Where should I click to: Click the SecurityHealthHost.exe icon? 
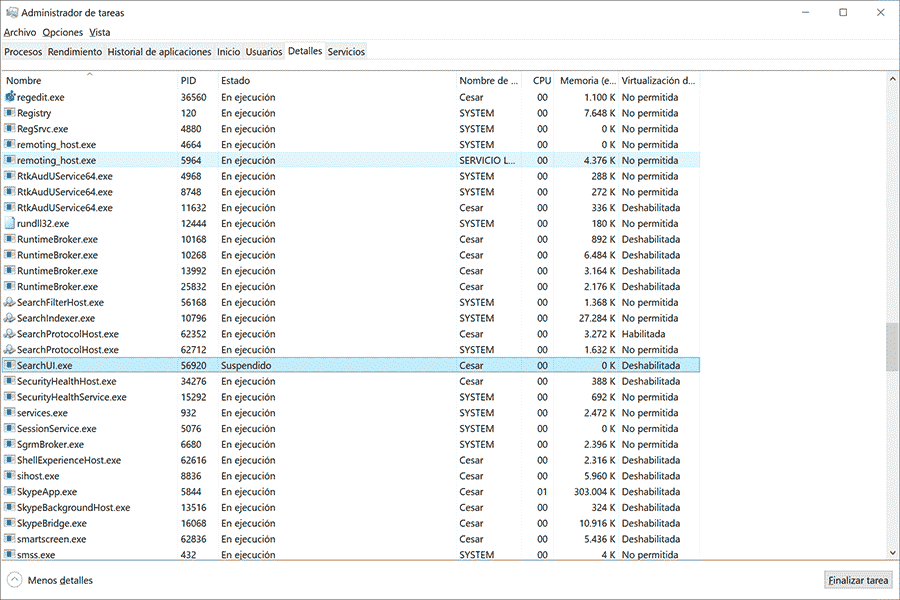pyautogui.click(x=10, y=381)
